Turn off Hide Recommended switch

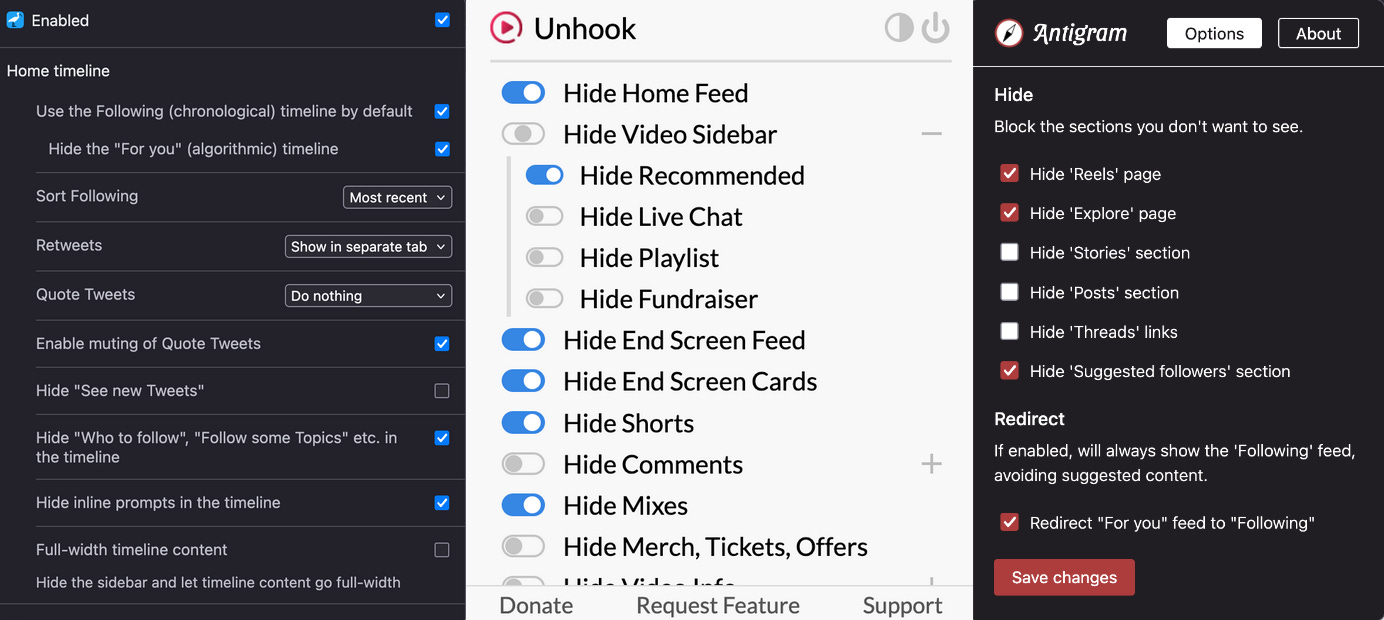click(545, 175)
